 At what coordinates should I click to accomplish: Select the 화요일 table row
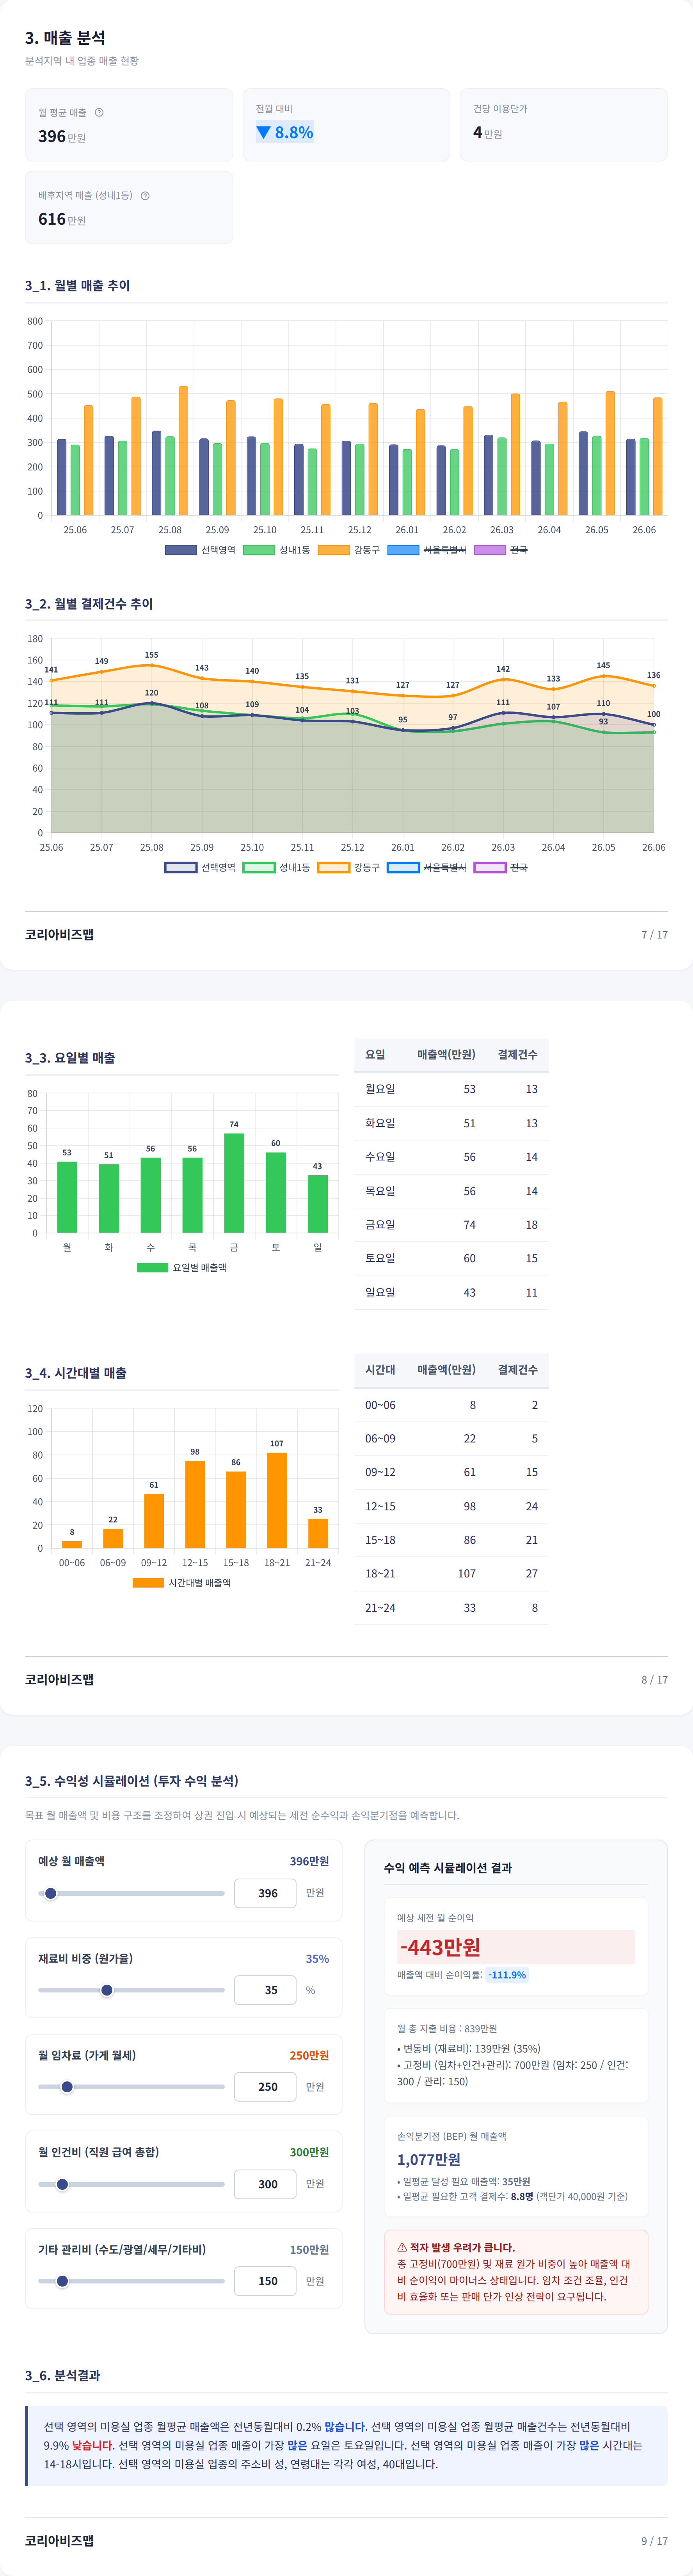(451, 1123)
